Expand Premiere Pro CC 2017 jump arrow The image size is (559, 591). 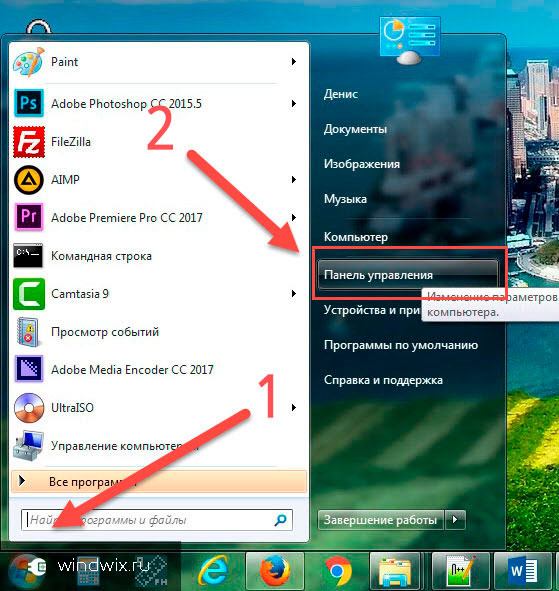[x=294, y=217]
